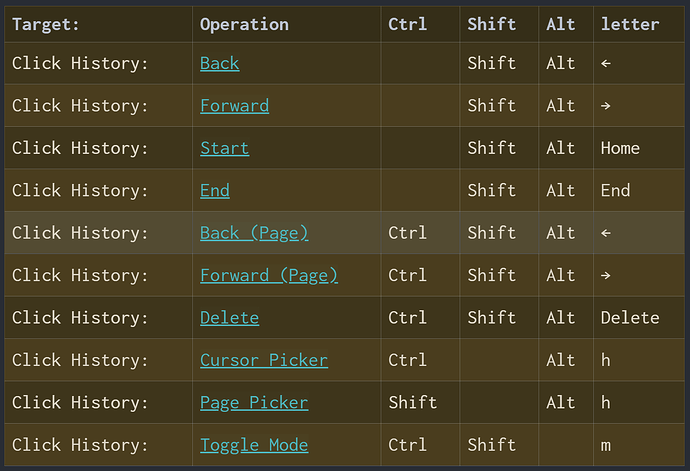This screenshot has width=690, height=471.
Task: Select the Ctrl column header
Action: 407,24
